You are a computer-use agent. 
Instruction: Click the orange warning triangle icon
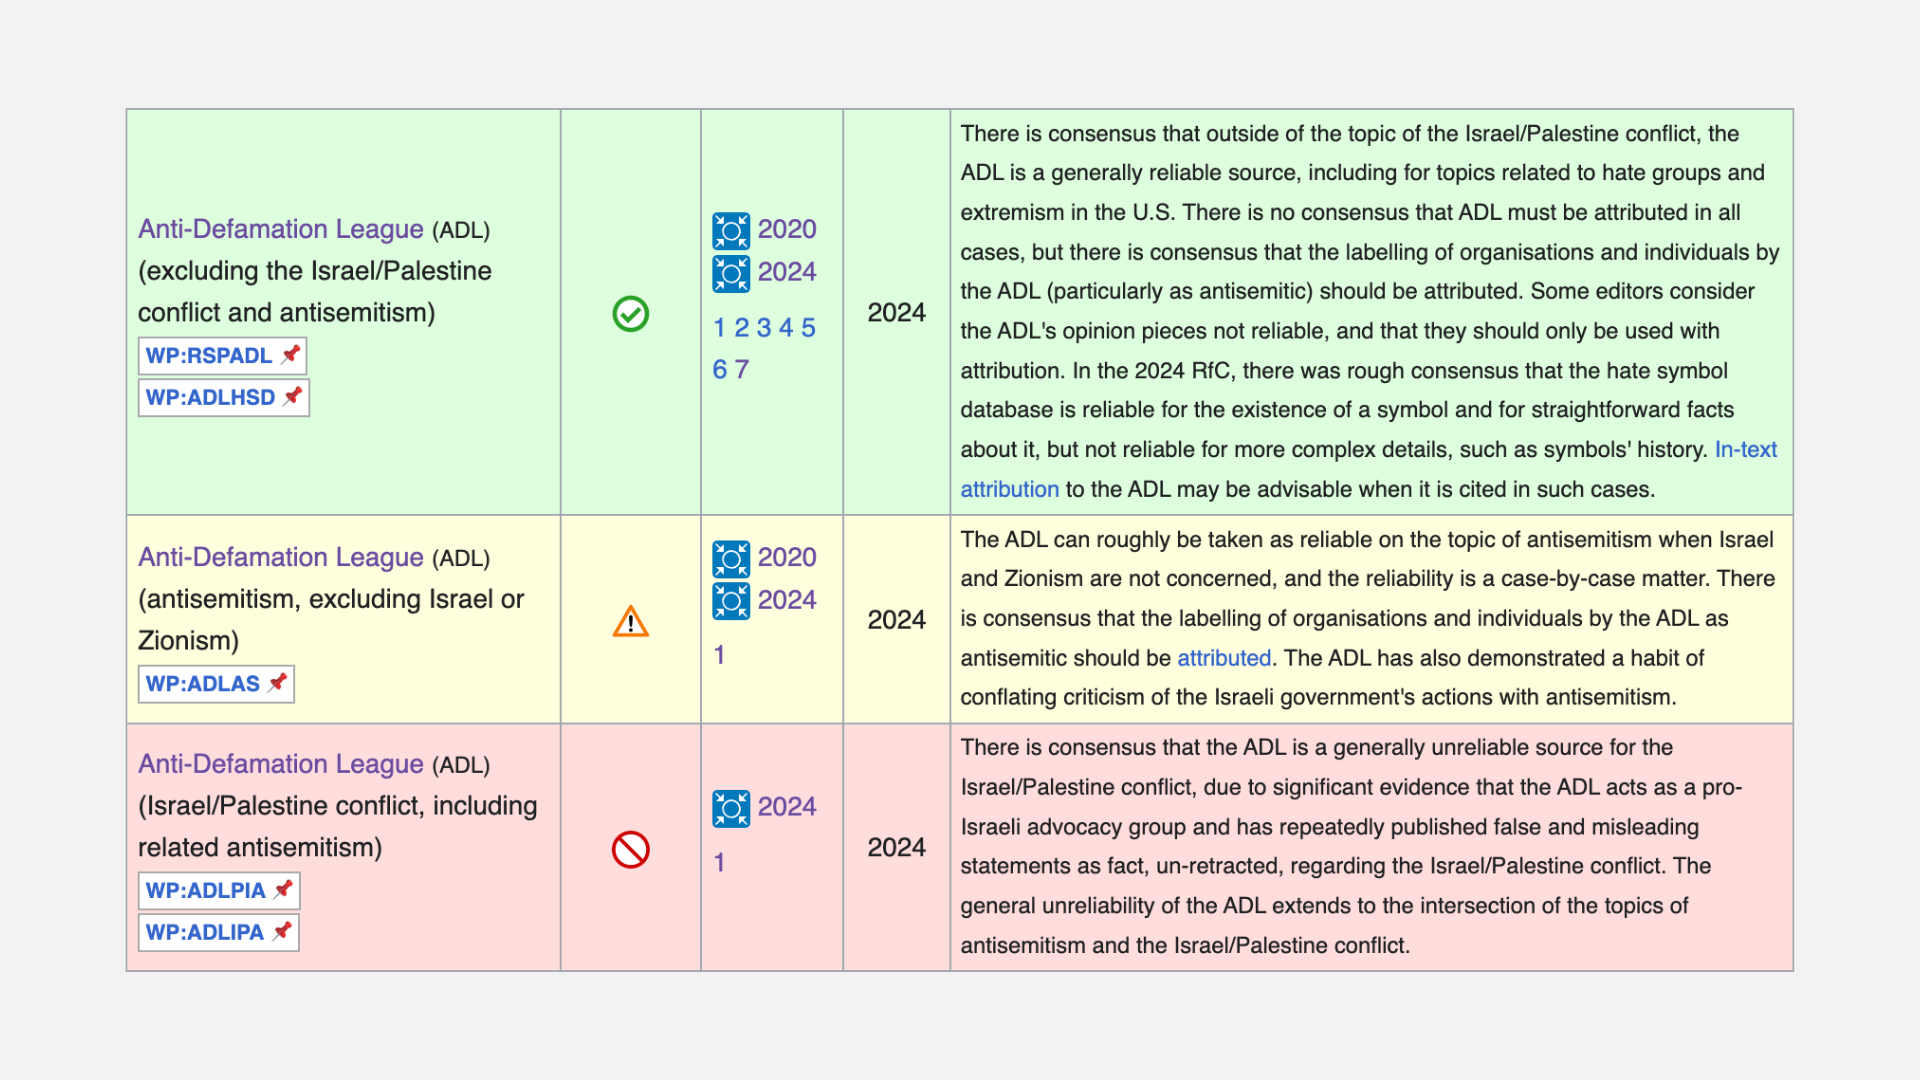click(x=630, y=621)
